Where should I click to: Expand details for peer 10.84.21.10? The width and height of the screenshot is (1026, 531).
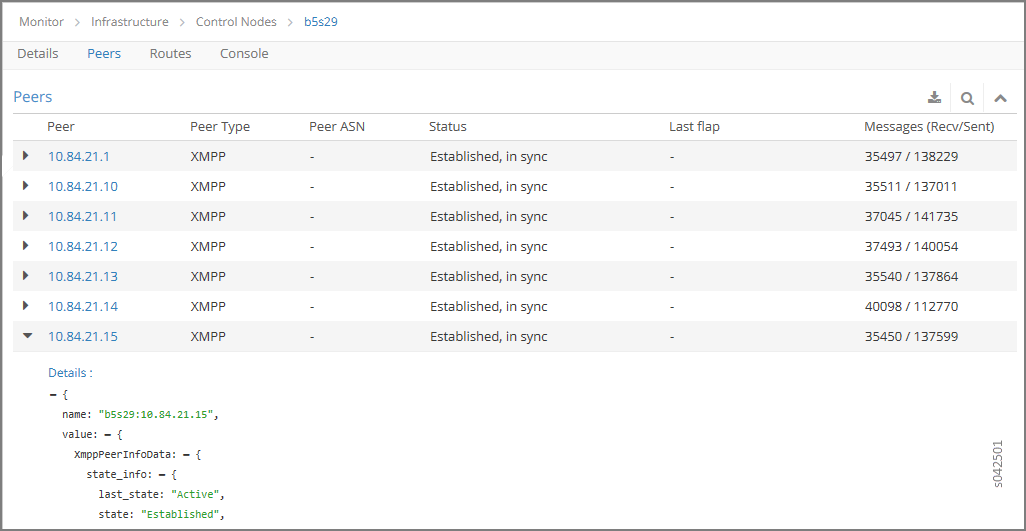(x=26, y=186)
